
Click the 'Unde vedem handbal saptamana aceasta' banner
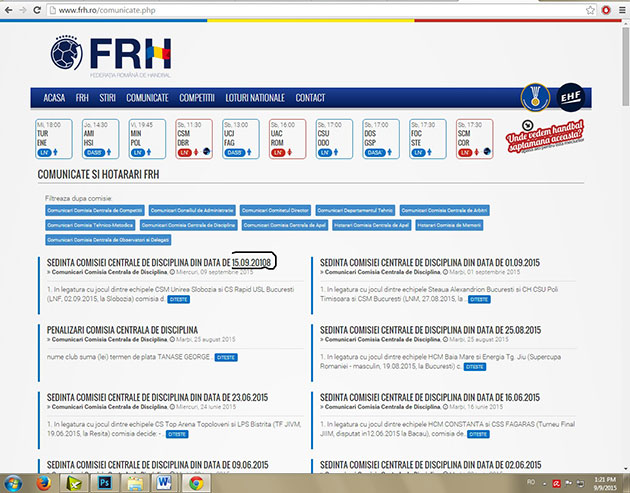[544, 137]
